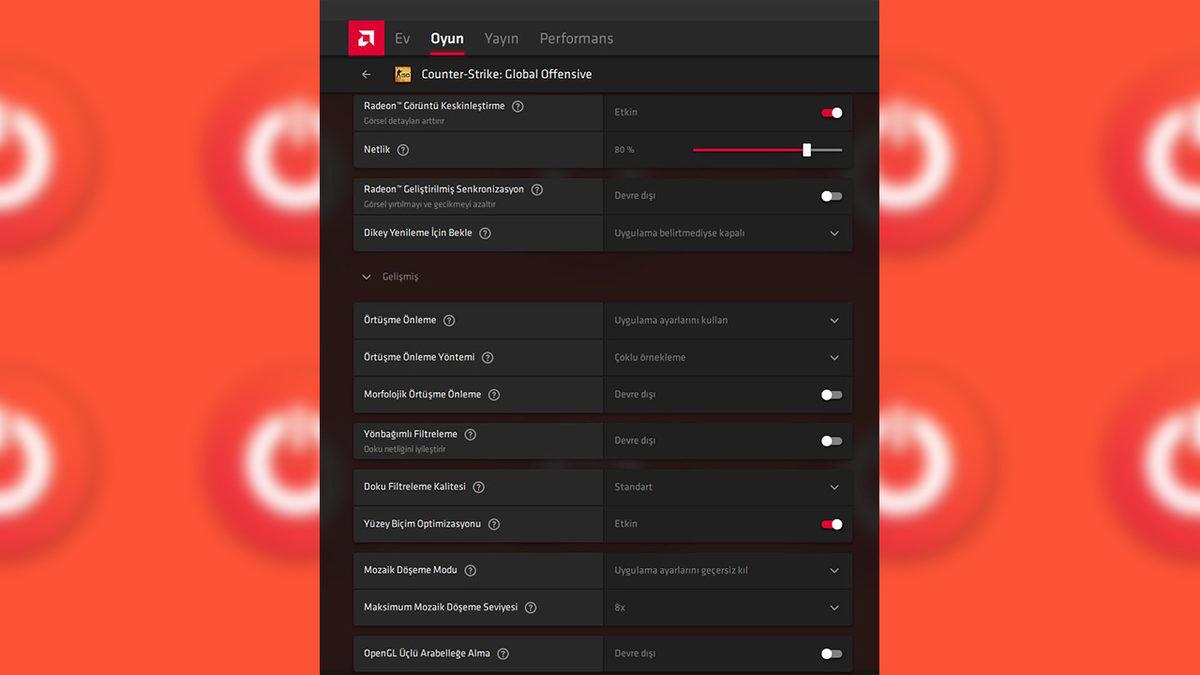Toggle Yüzey Biçim Optimizasyonu off
This screenshot has height=675, width=1200.
pyautogui.click(x=830, y=524)
